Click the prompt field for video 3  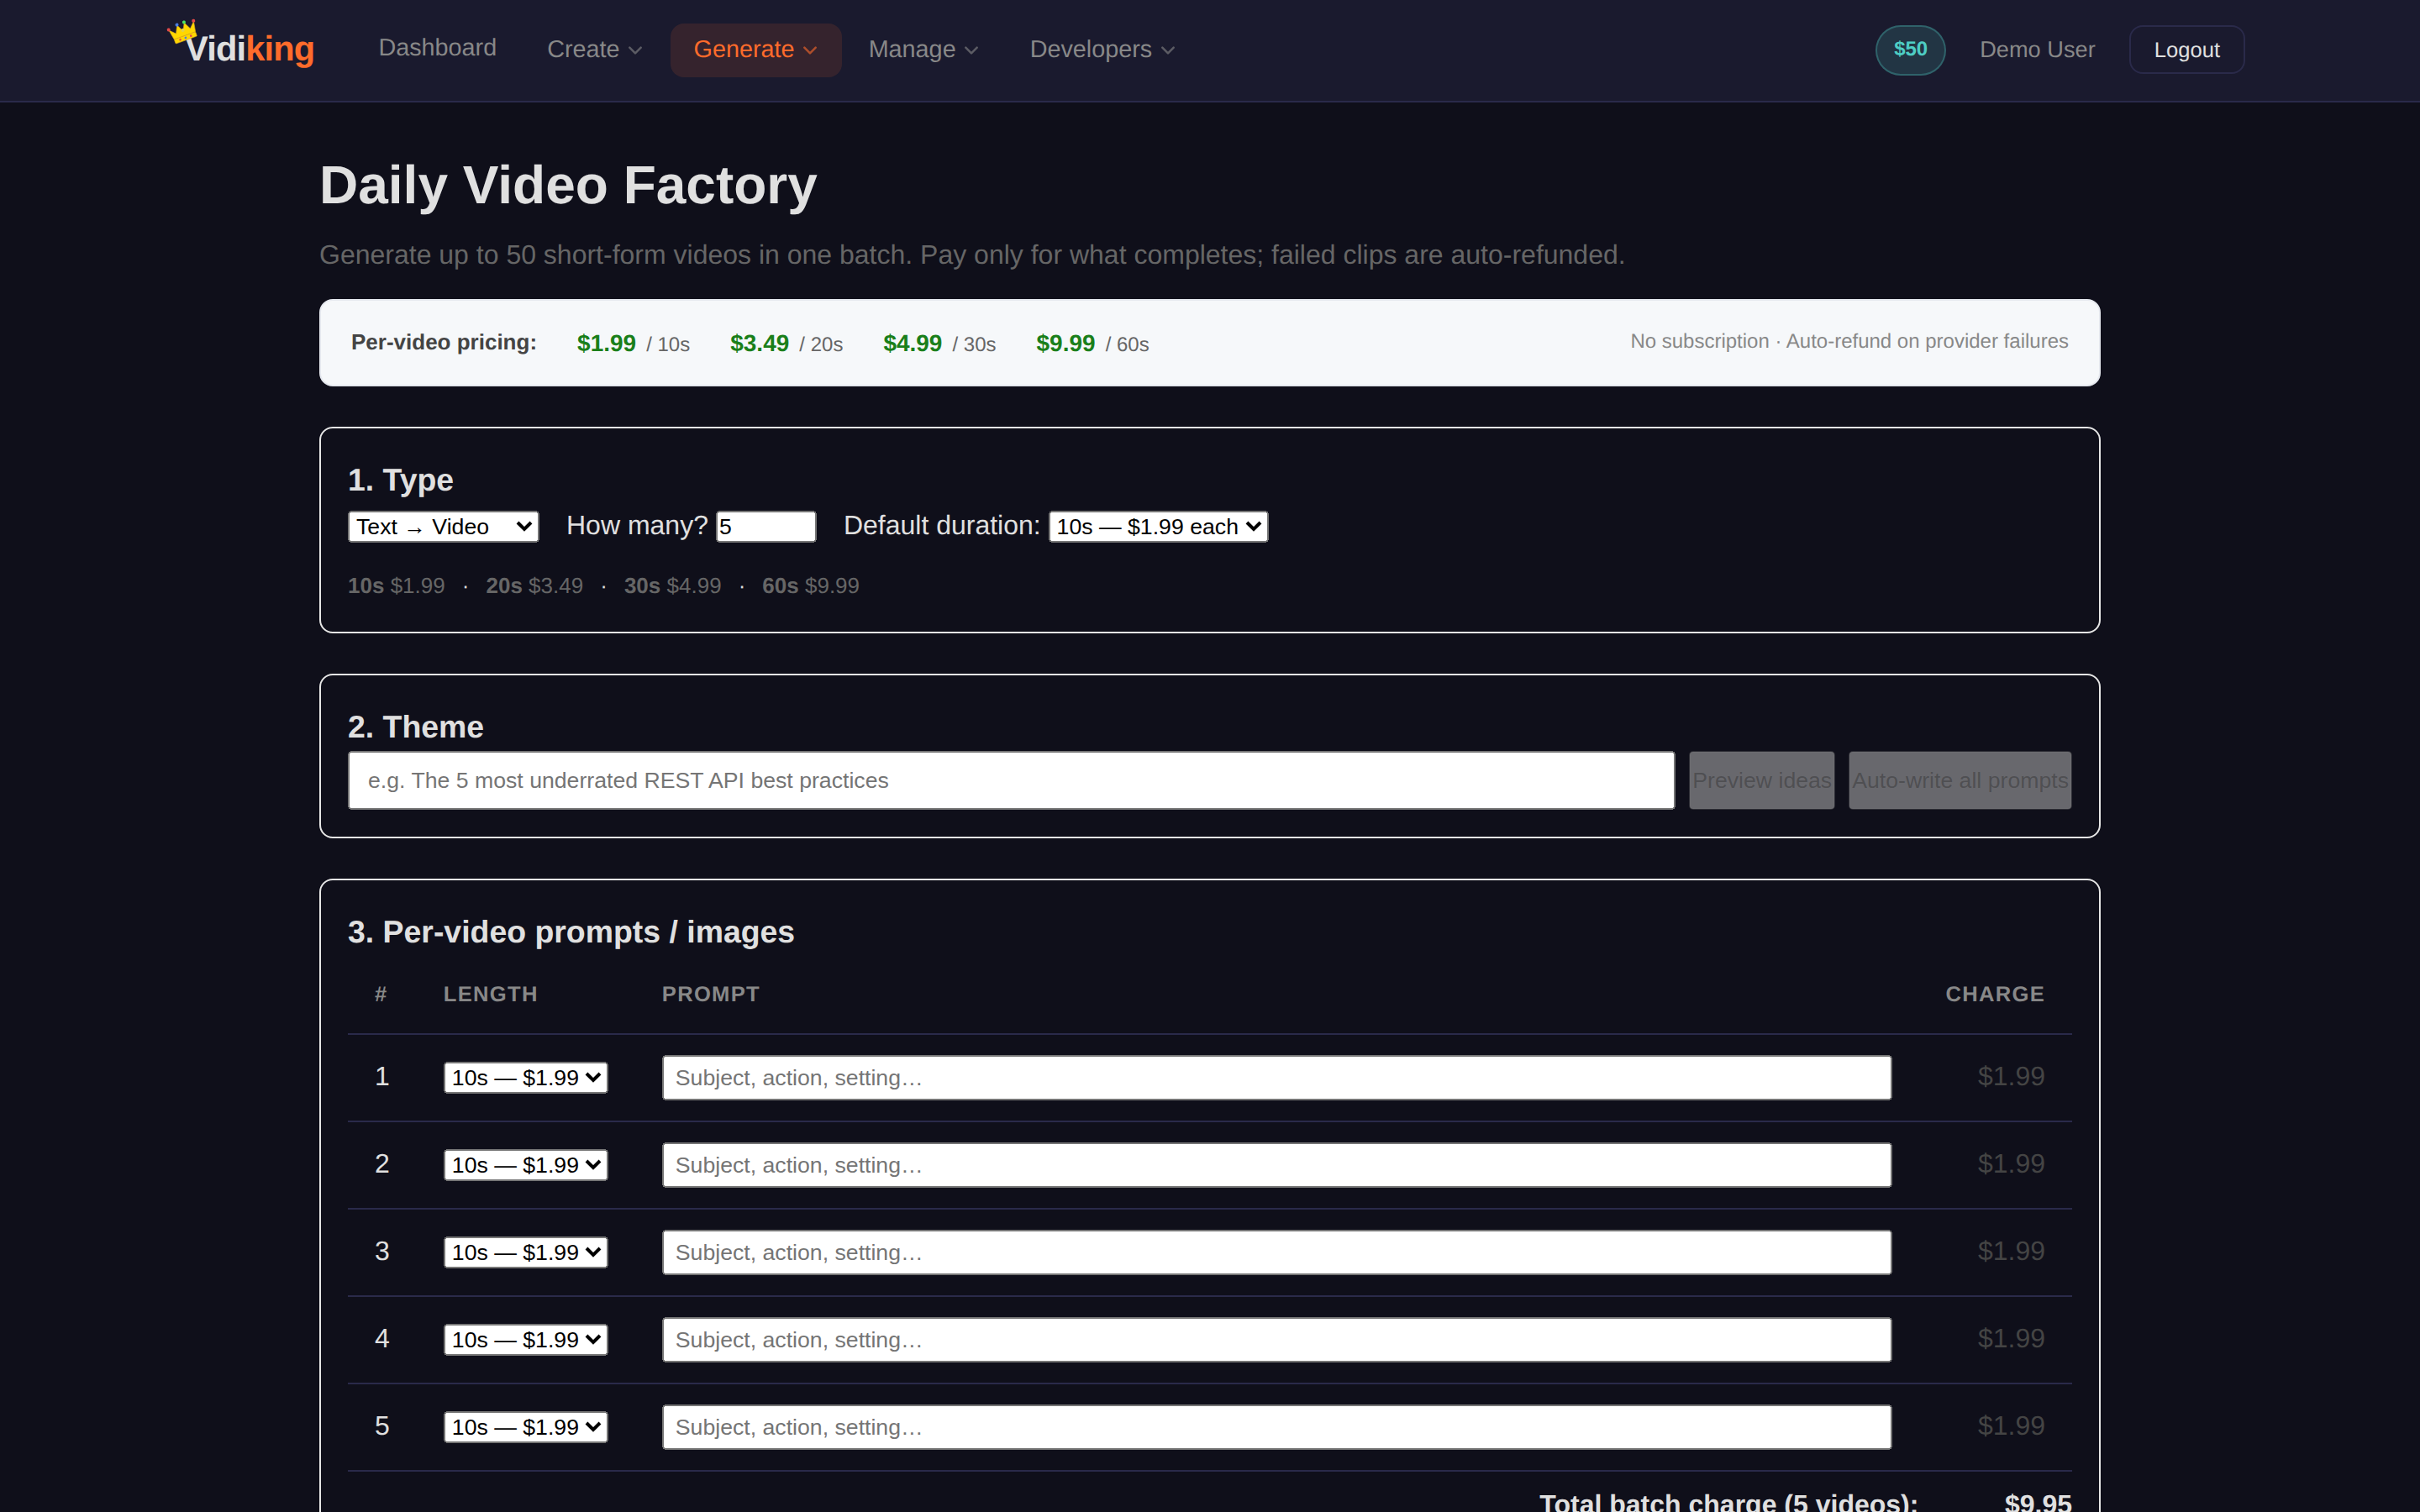click(x=1276, y=1252)
